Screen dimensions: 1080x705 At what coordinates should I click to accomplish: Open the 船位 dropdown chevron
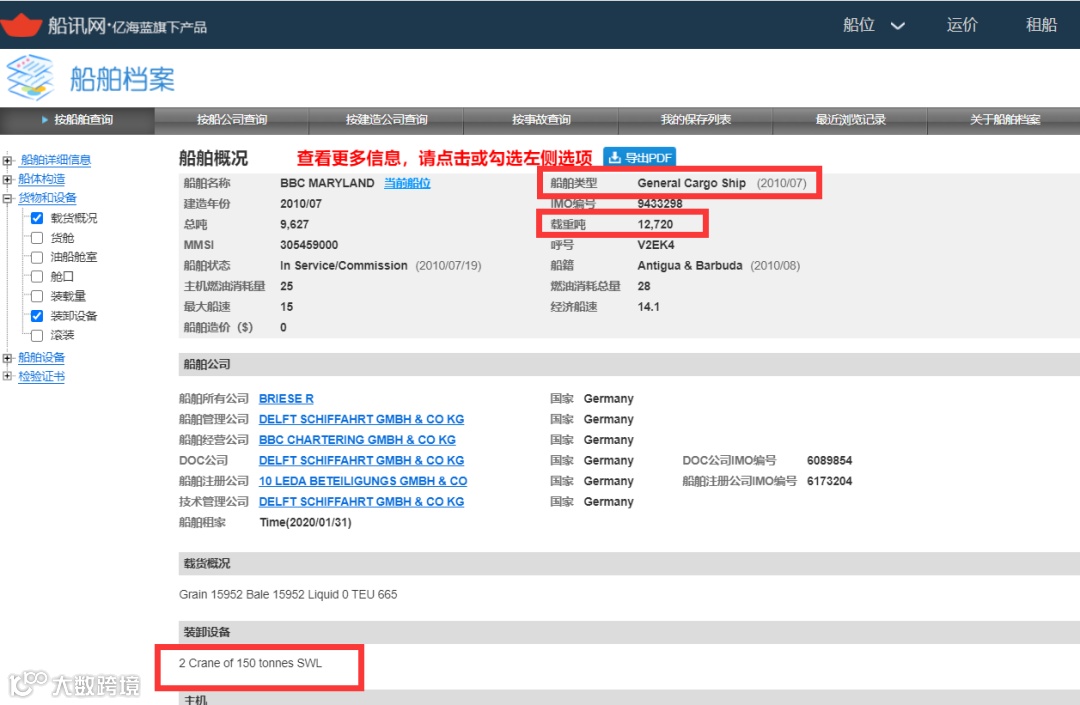[897, 26]
